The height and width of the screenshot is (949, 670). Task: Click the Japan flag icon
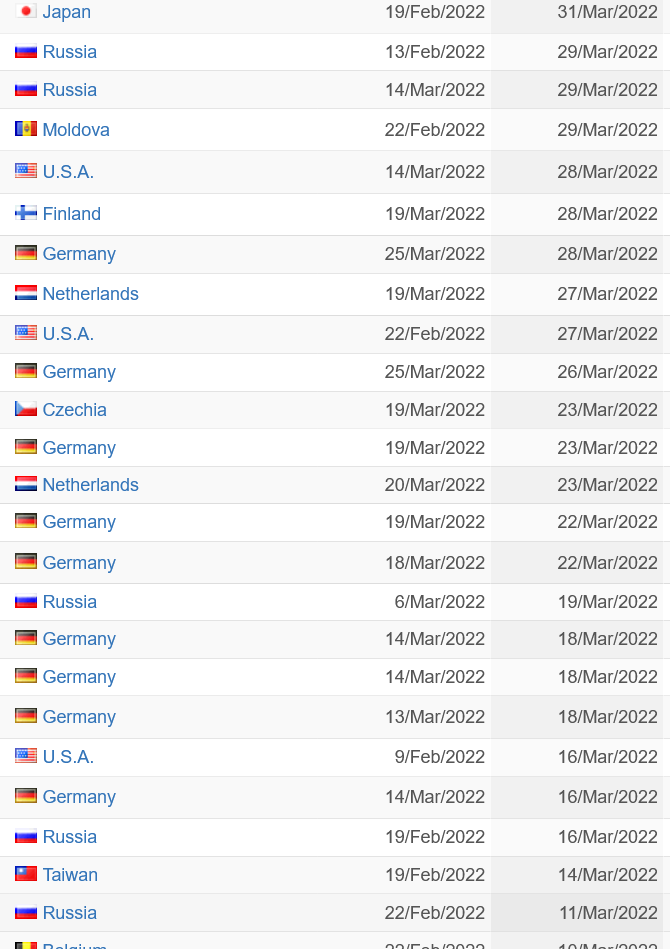point(26,11)
